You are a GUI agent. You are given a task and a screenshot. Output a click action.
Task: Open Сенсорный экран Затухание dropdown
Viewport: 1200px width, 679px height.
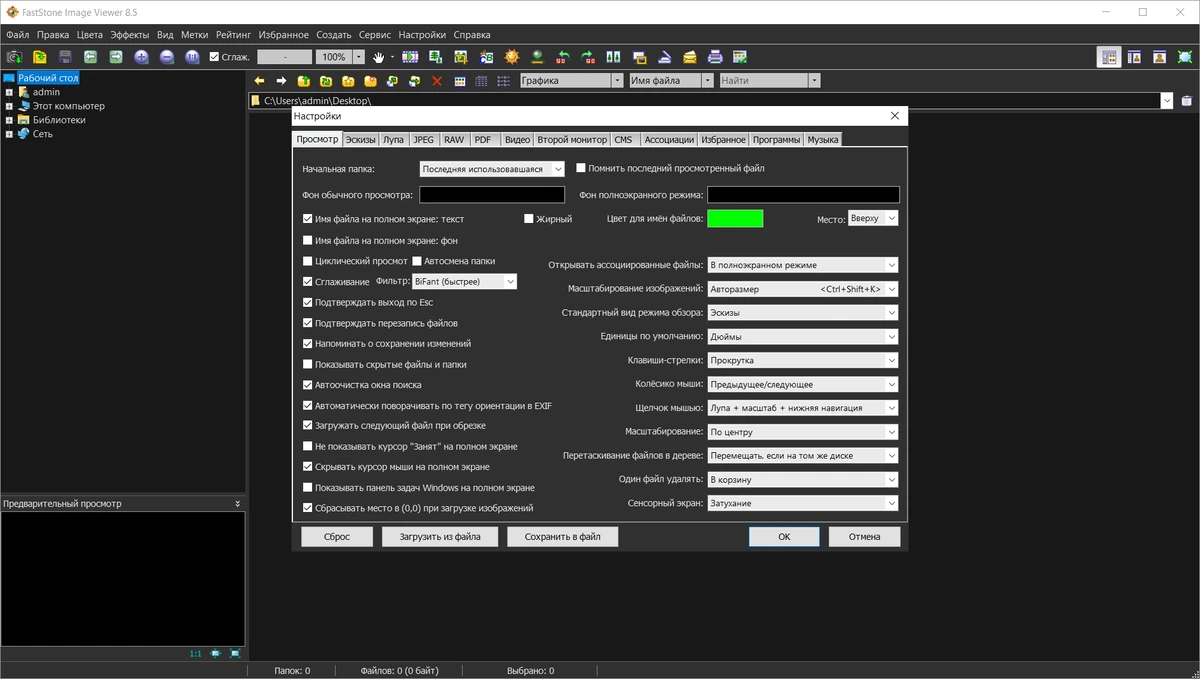click(x=803, y=503)
